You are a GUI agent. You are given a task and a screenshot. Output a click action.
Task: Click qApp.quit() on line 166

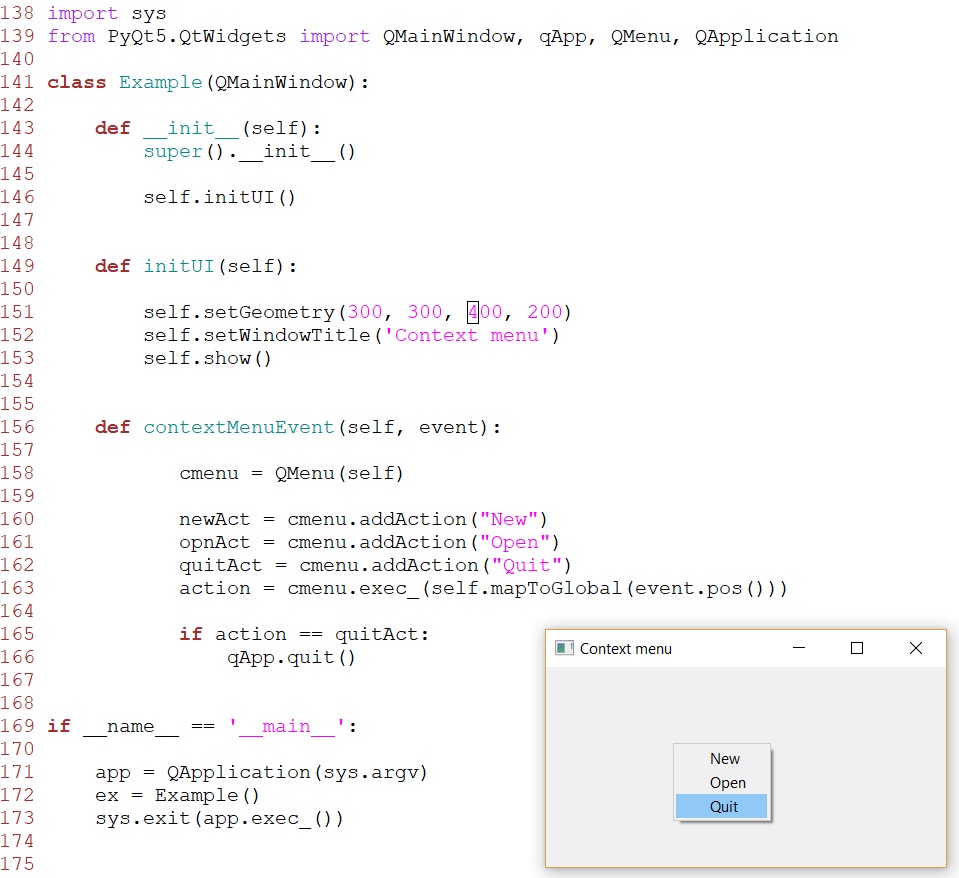point(291,658)
